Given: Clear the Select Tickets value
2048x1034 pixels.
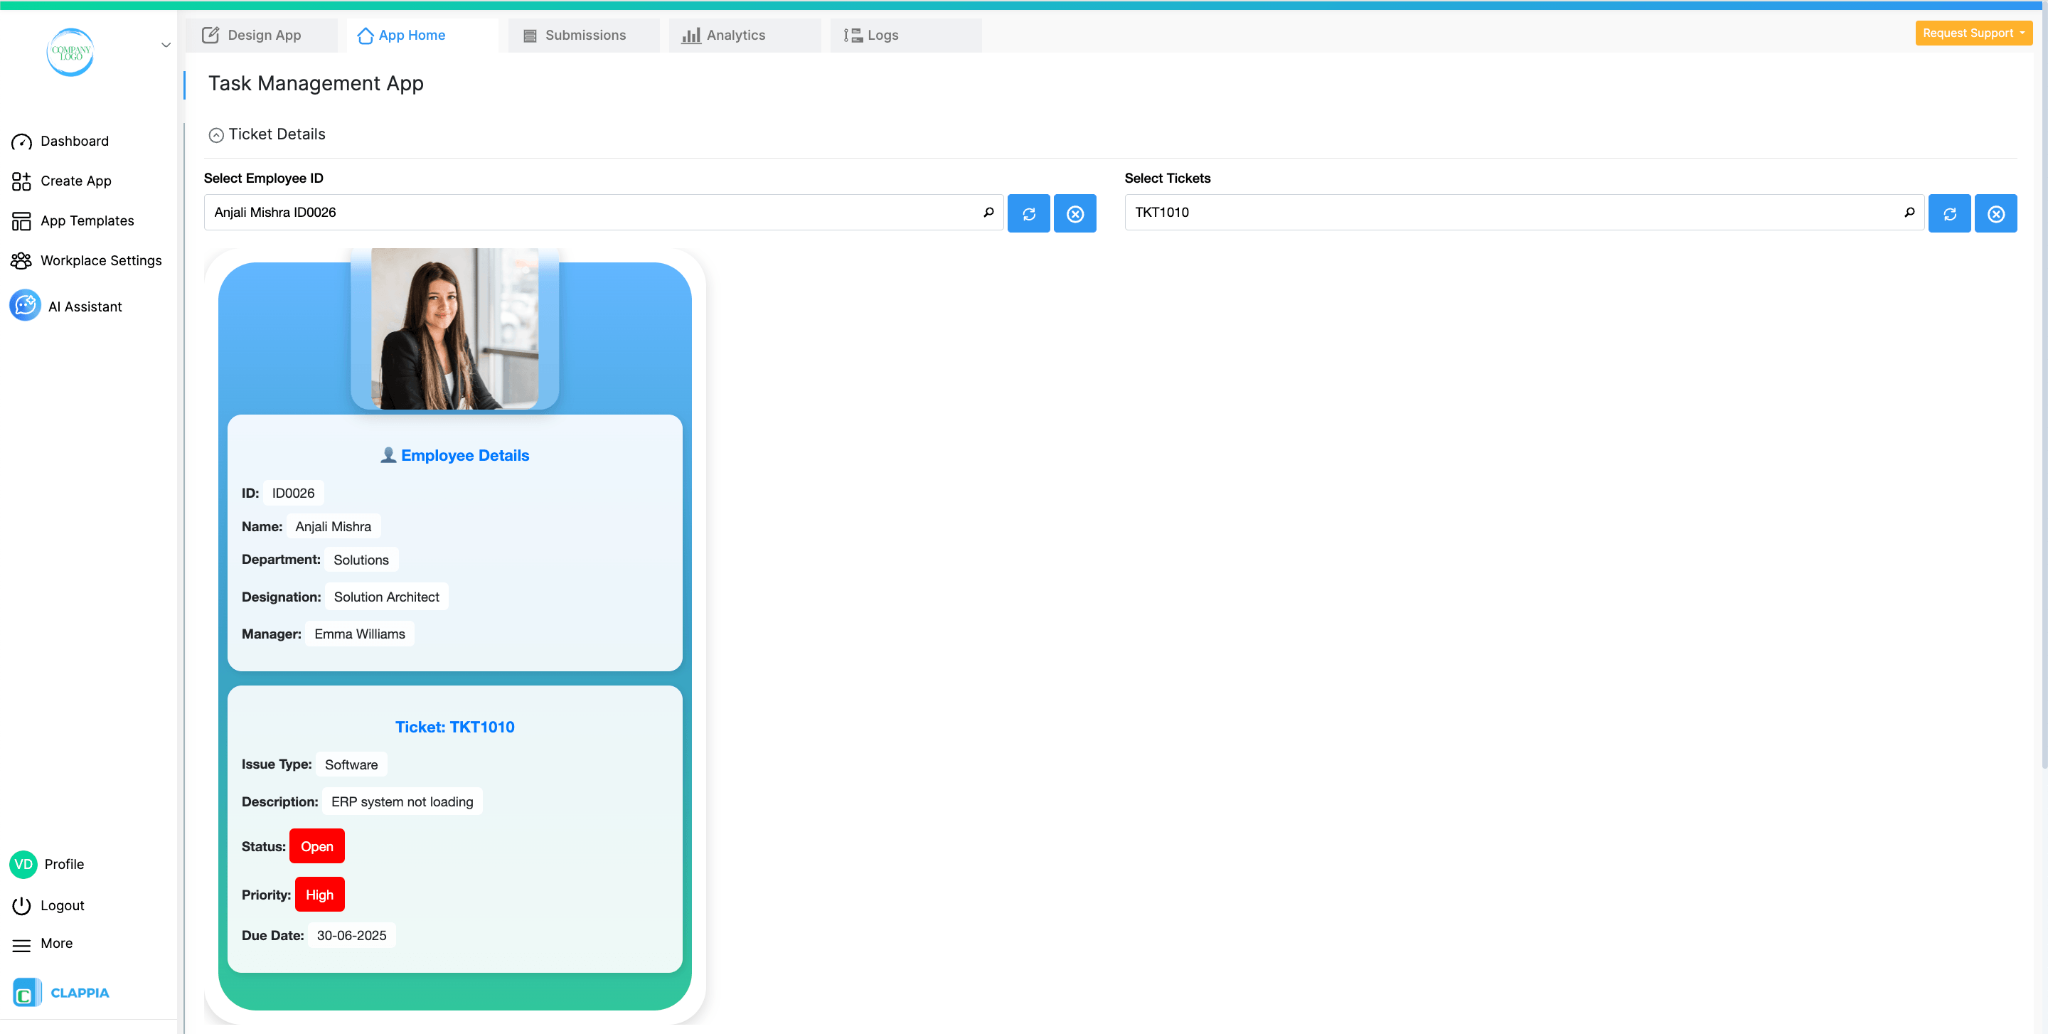Looking at the screenshot, I should 1996,213.
